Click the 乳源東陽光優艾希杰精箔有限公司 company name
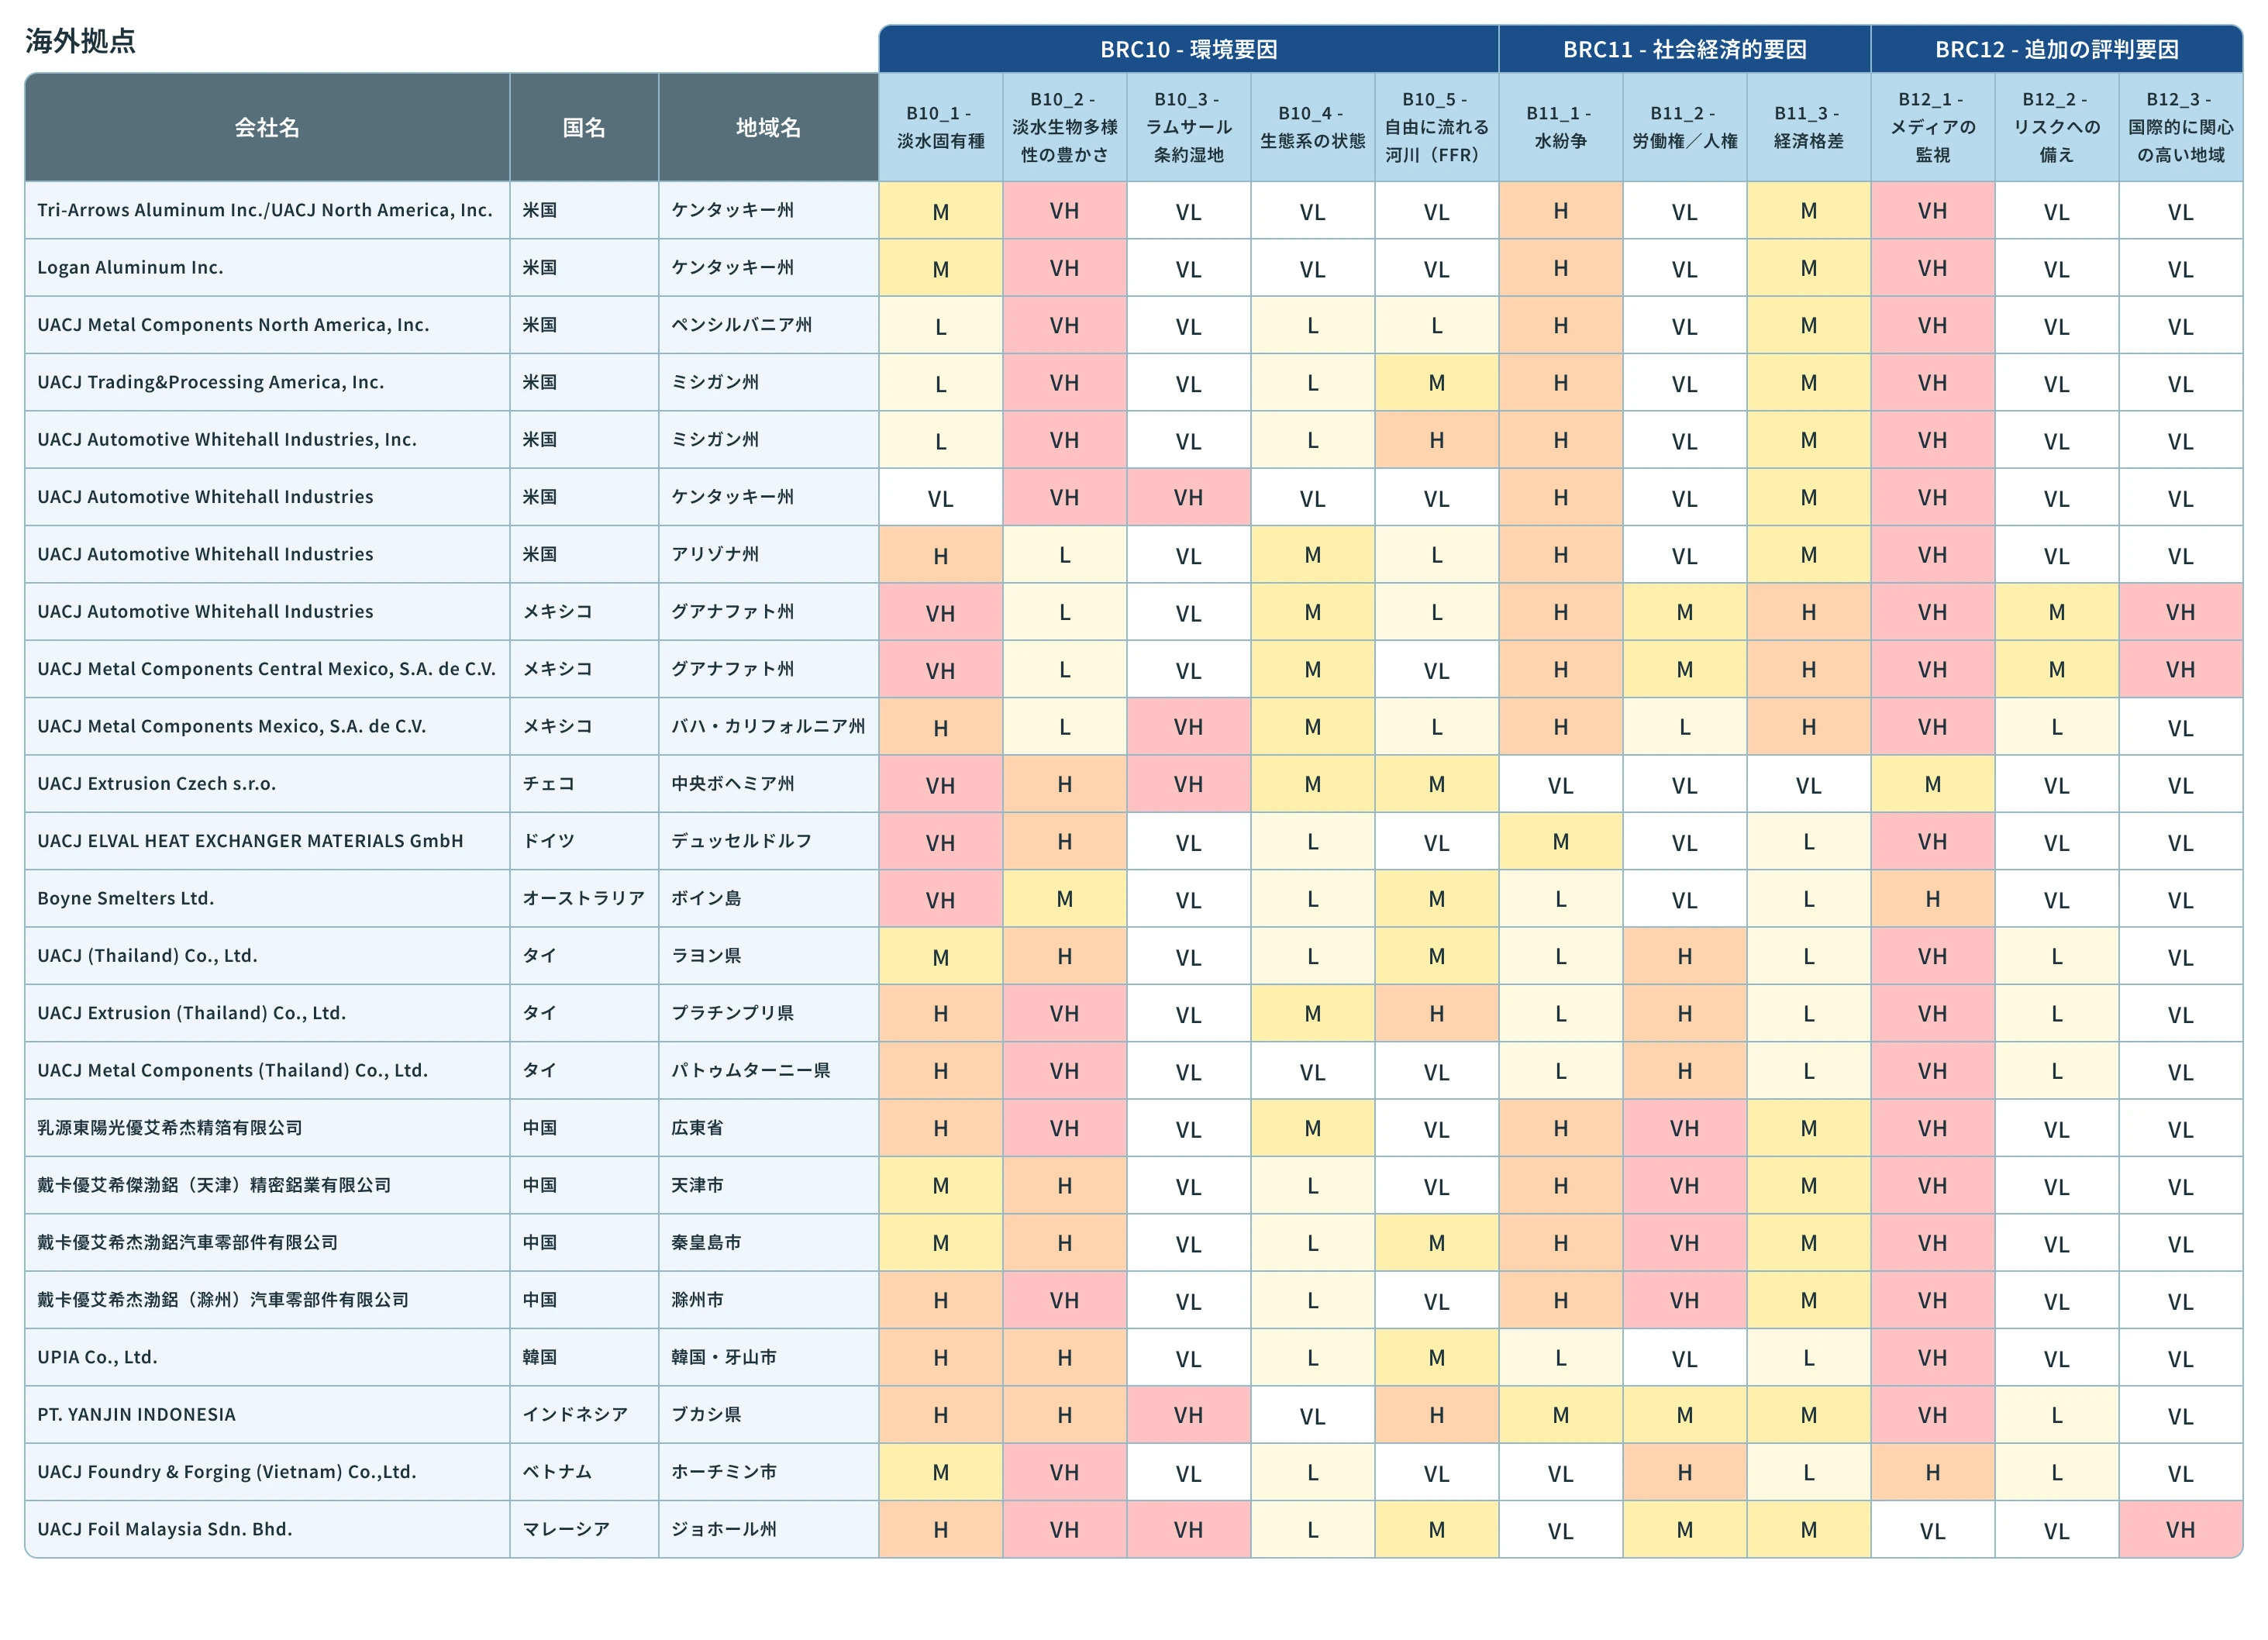 tap(170, 1127)
